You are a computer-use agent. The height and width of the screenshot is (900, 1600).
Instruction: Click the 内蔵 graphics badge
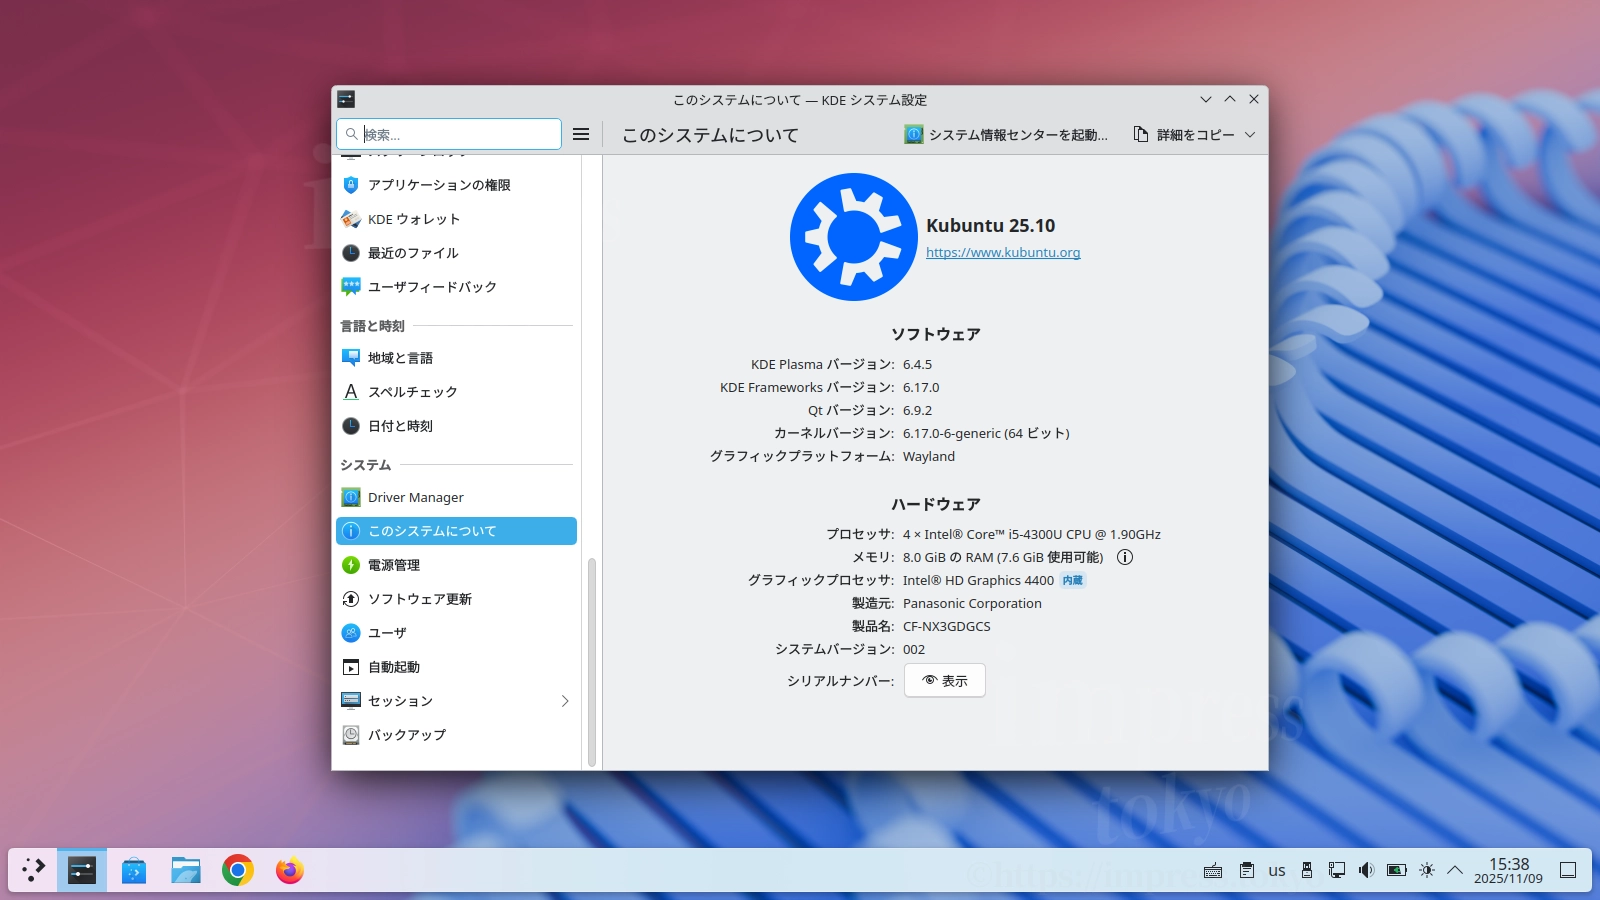[1073, 581]
